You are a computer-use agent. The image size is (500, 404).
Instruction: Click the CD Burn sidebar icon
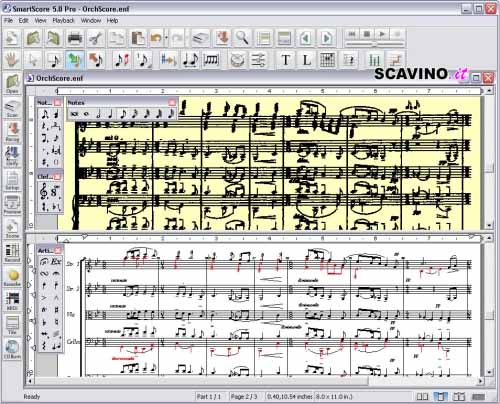[x=12, y=349]
